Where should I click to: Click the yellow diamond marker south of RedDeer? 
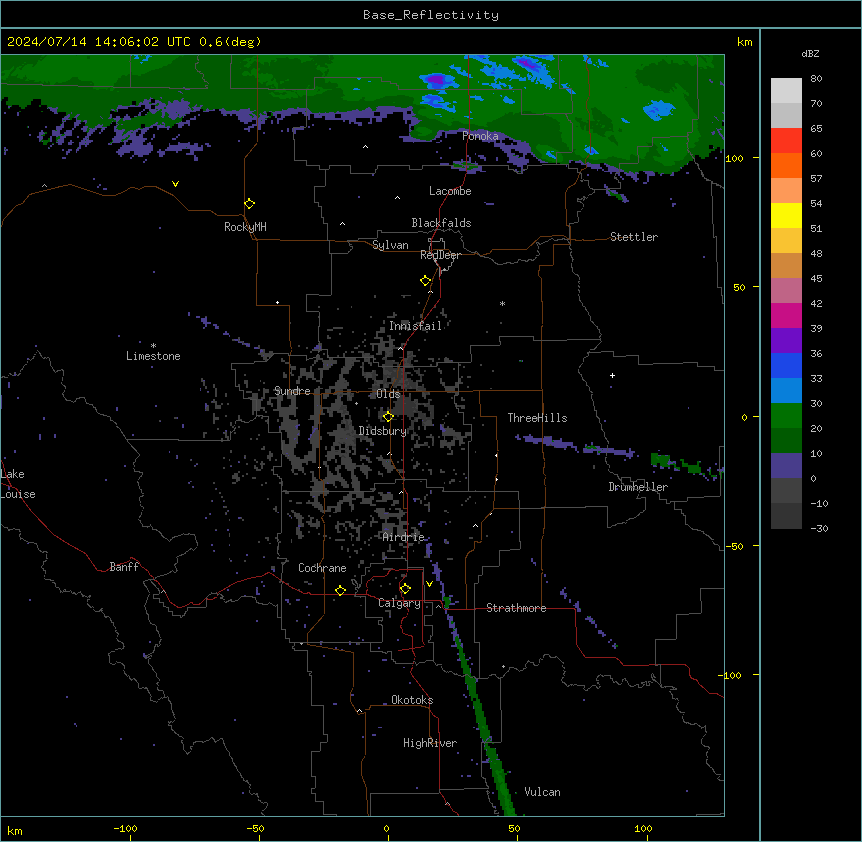(x=426, y=281)
